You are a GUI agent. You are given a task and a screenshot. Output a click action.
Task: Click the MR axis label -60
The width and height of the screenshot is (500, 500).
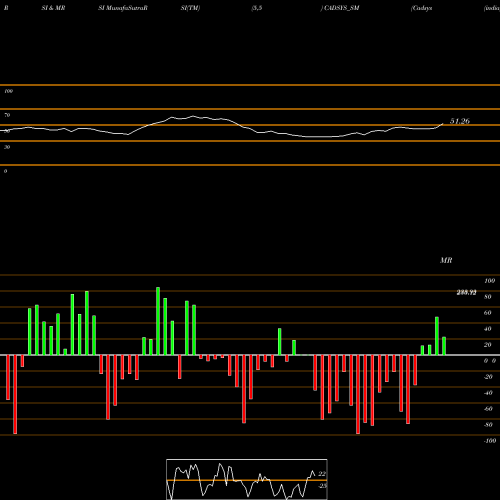[488, 409]
